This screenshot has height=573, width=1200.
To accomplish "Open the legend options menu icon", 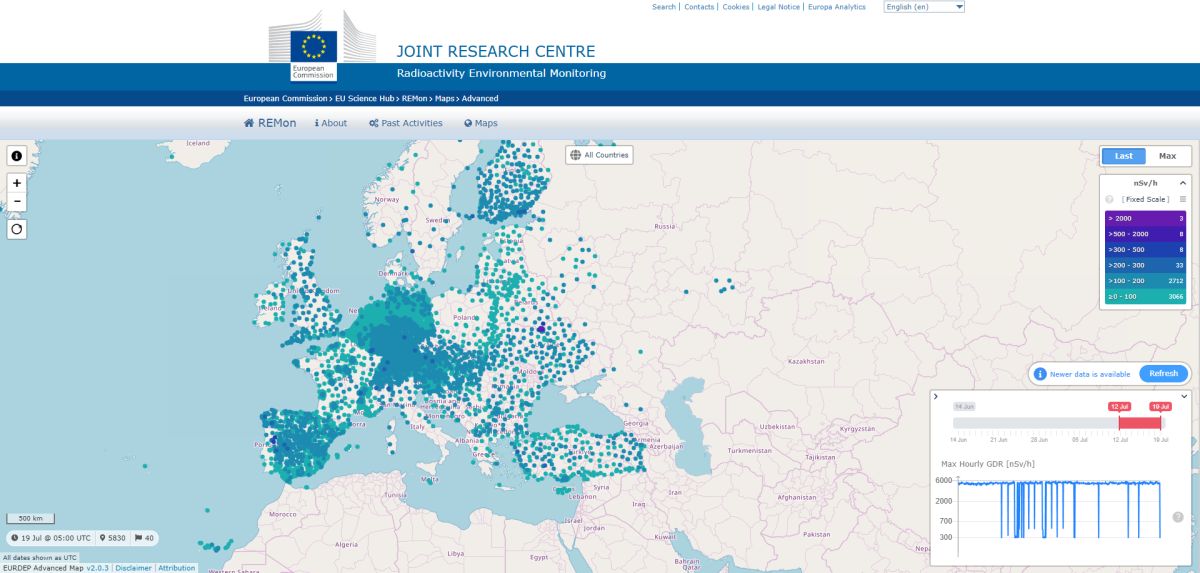I will 1182,199.
